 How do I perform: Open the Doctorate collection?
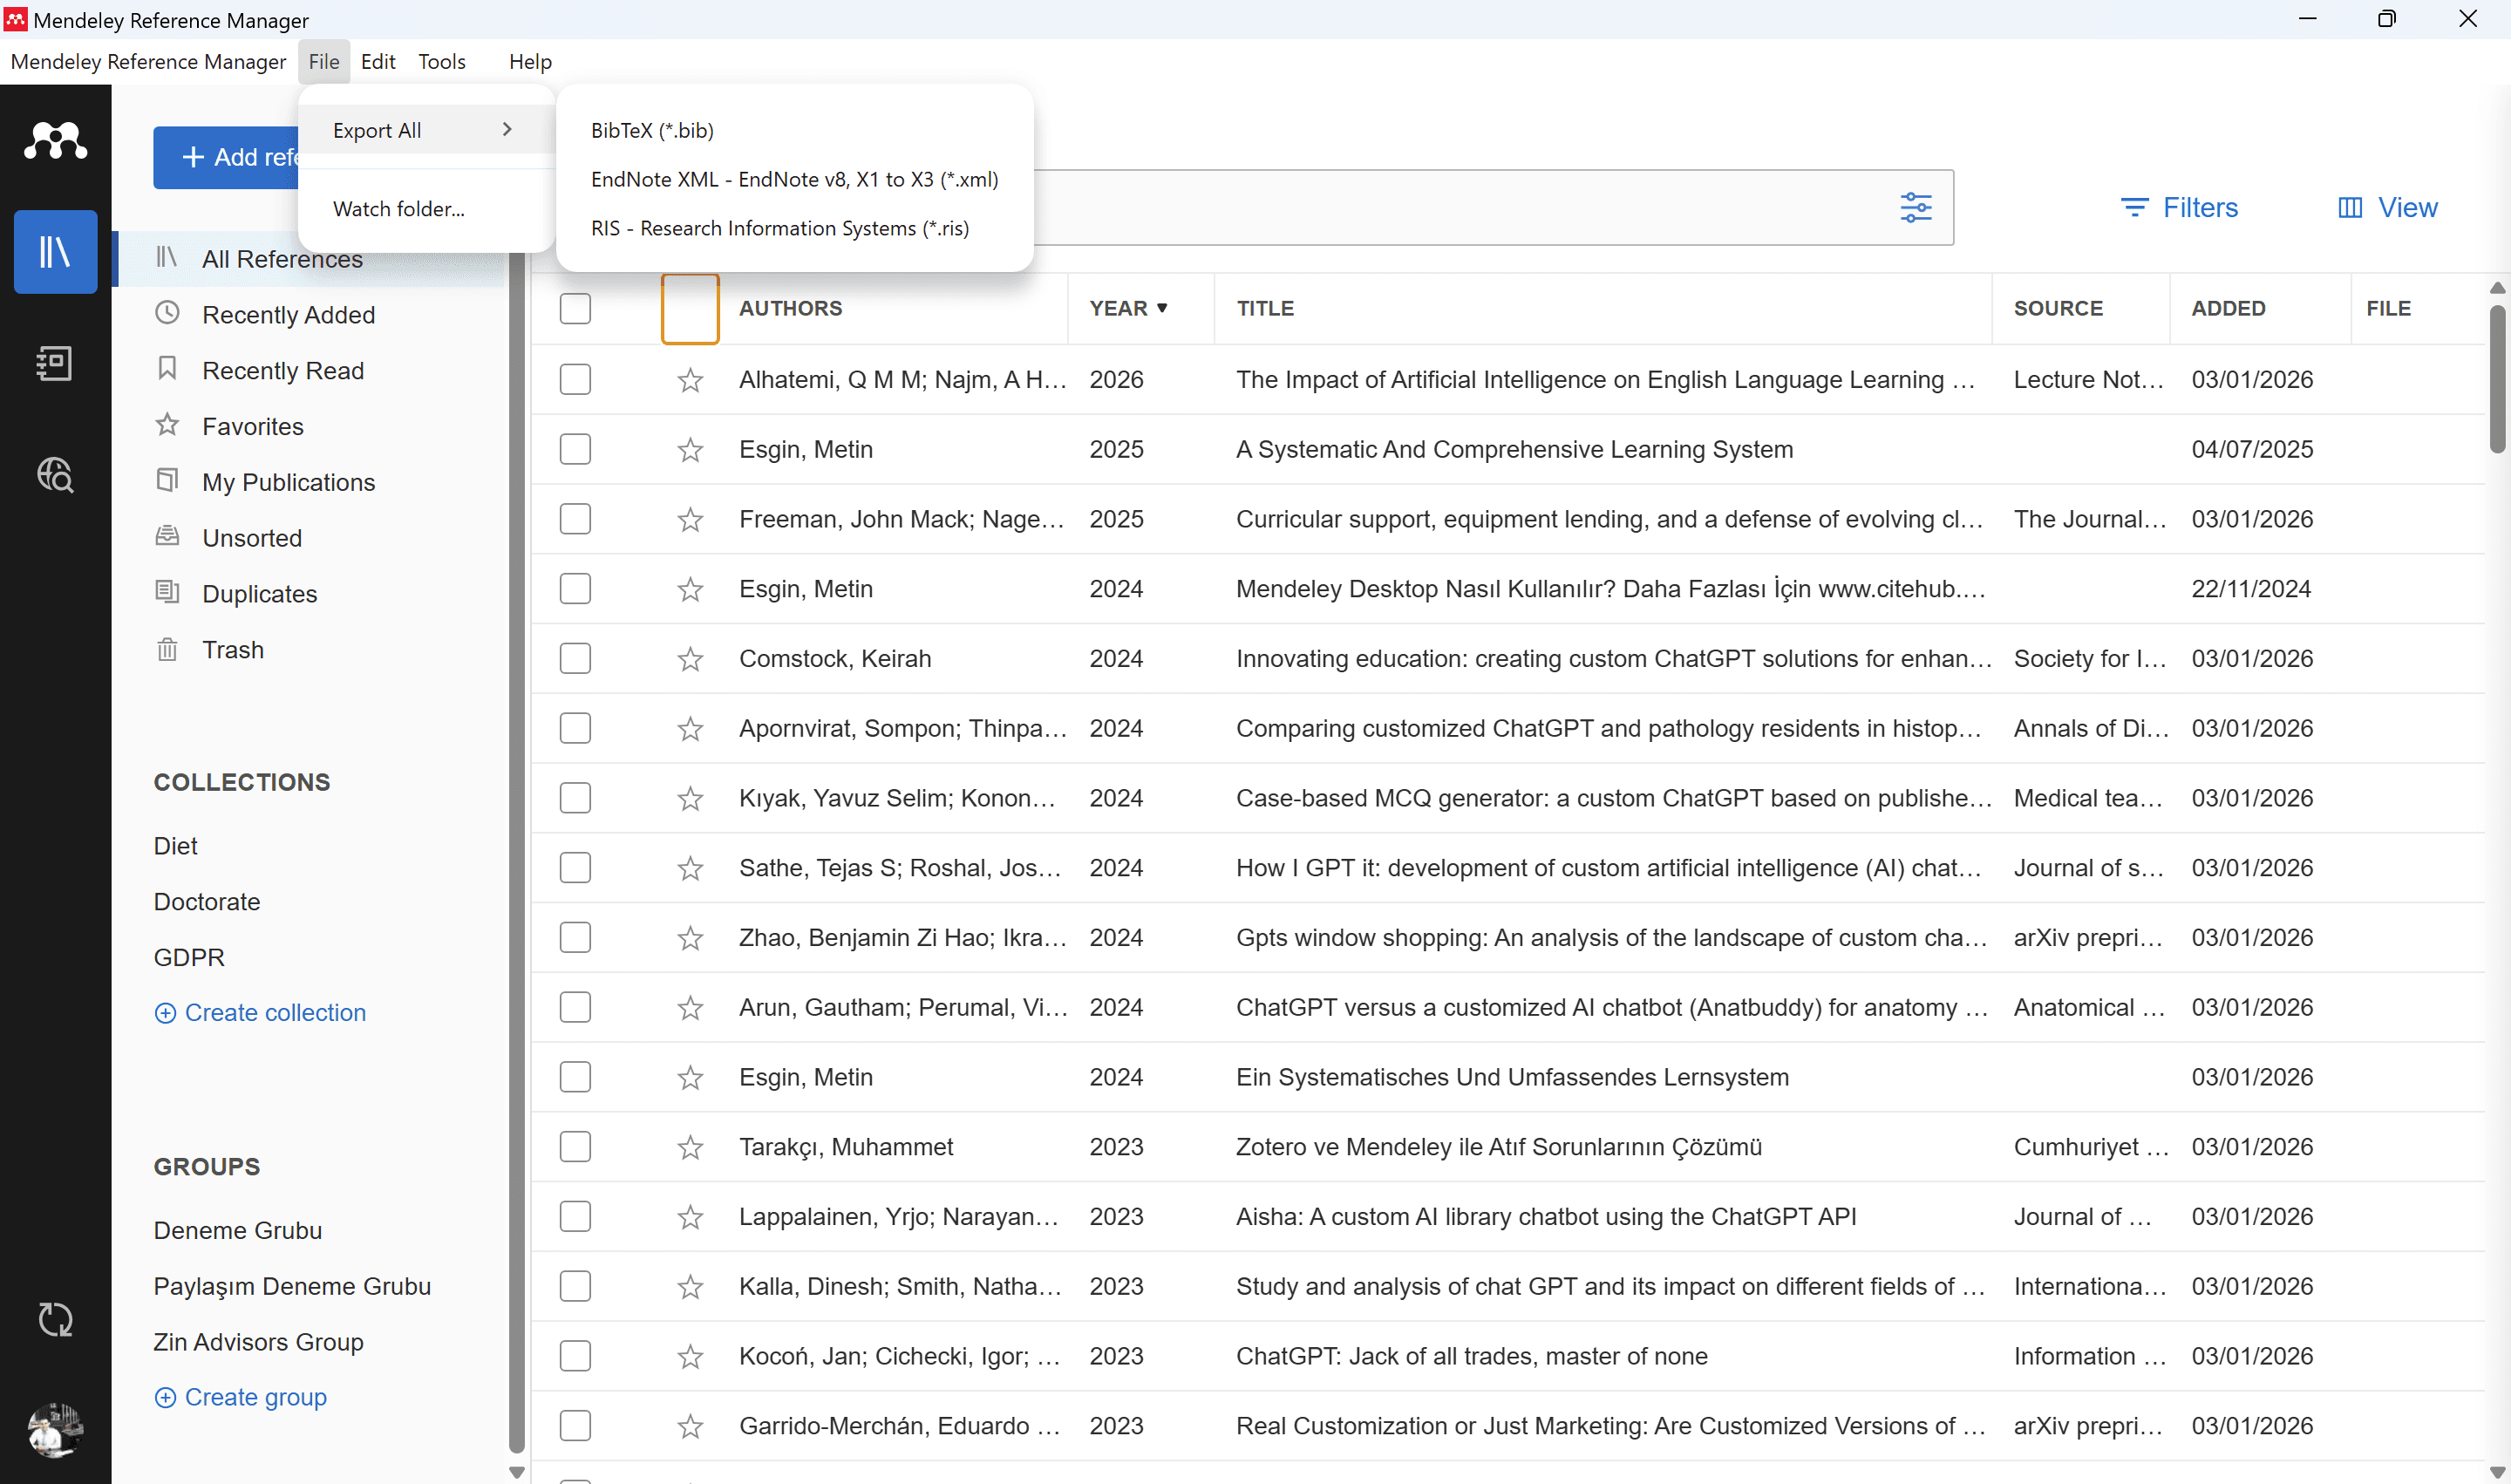click(x=207, y=901)
